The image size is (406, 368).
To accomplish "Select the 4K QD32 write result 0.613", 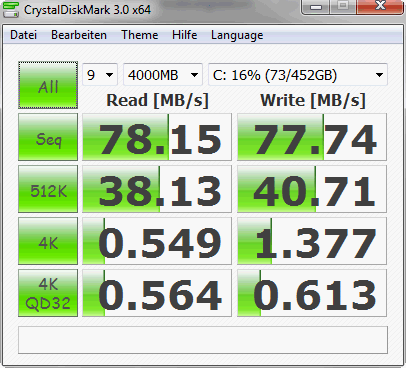I will tap(312, 293).
